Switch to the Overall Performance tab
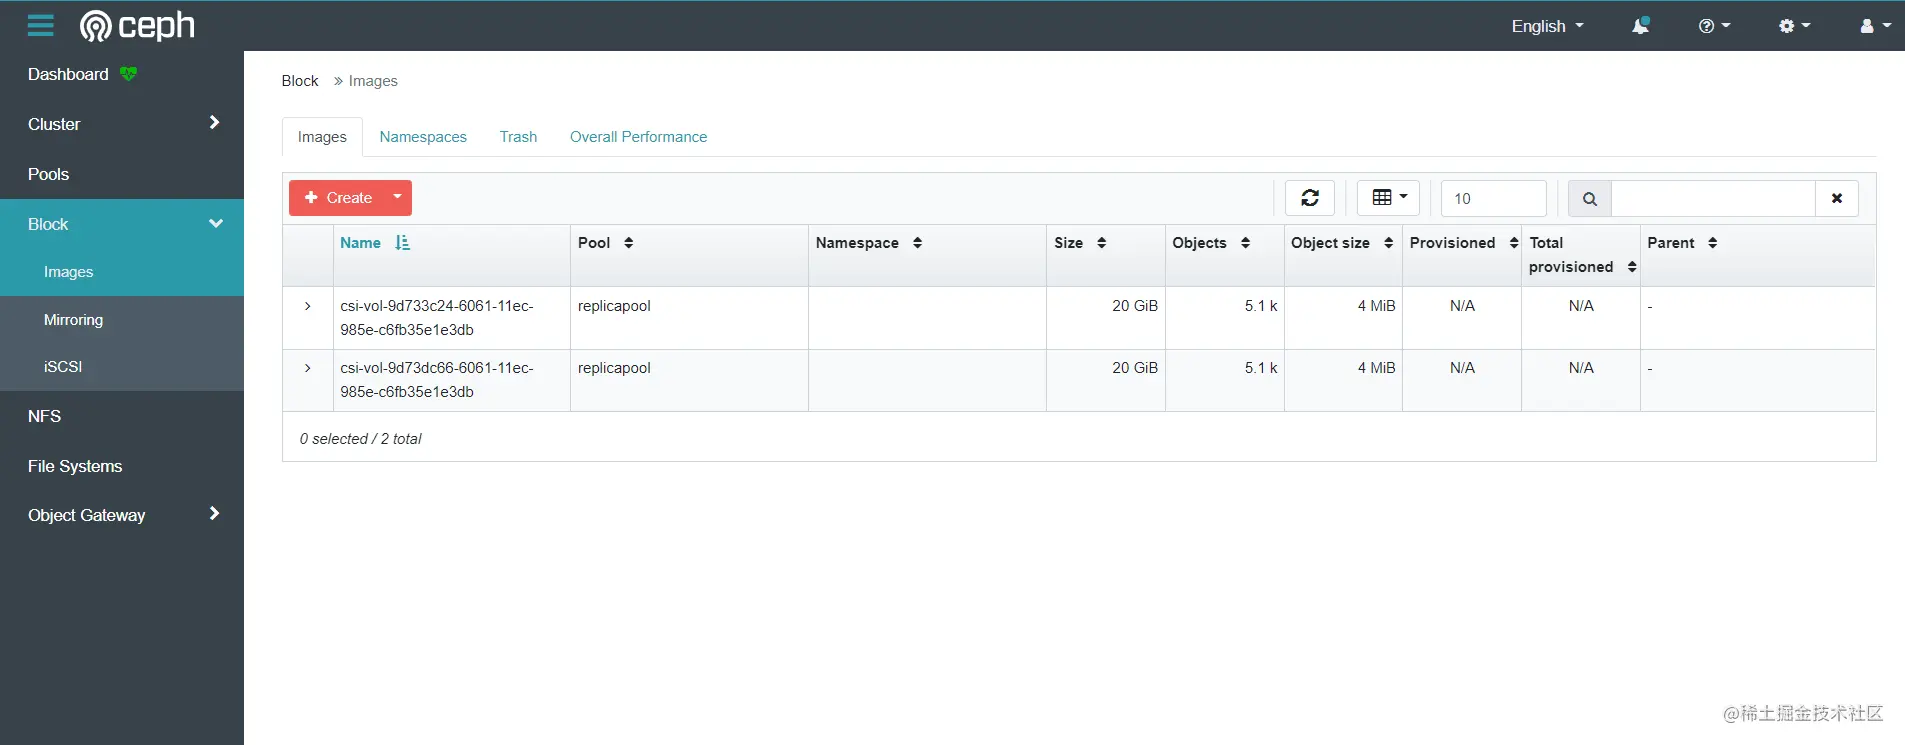This screenshot has width=1905, height=745. coord(638,137)
